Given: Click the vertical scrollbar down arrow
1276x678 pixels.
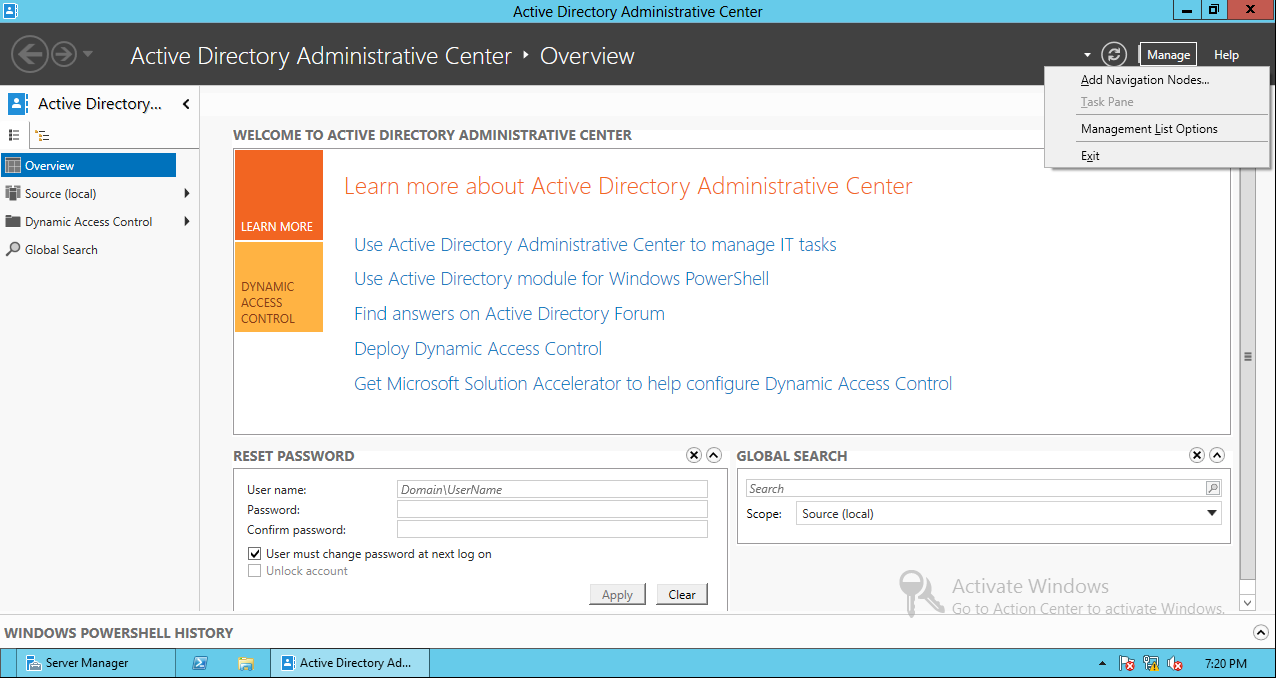Looking at the screenshot, I should (1247, 603).
